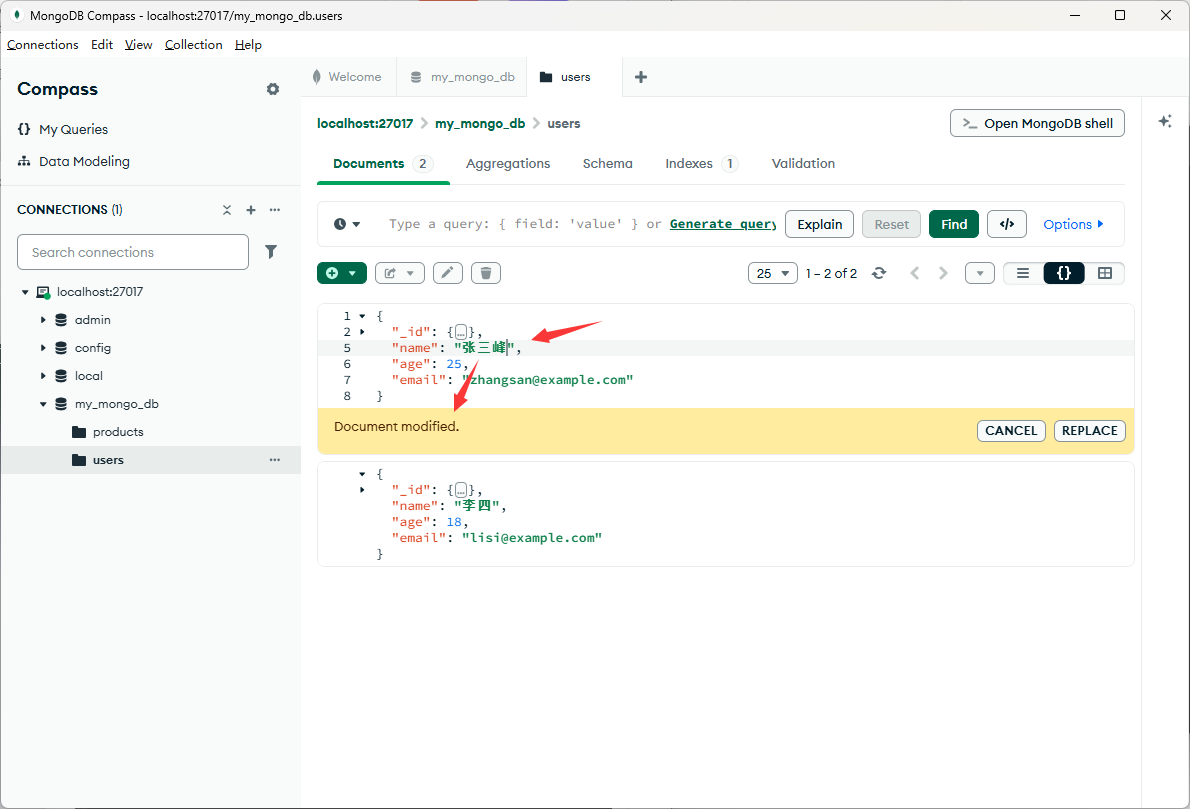Viewport: 1190px width, 809px height.
Task: Switch to my_mongo_db tab
Action: [x=462, y=77]
